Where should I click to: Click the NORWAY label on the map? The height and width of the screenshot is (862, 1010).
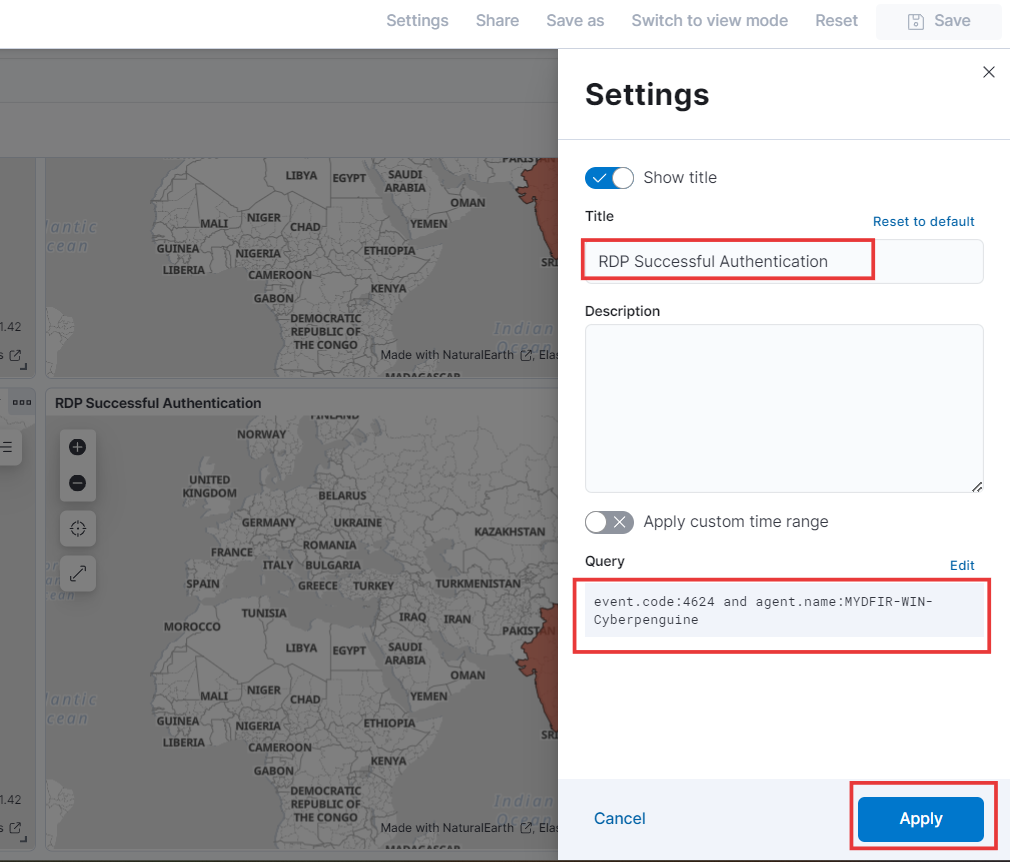[261, 435]
